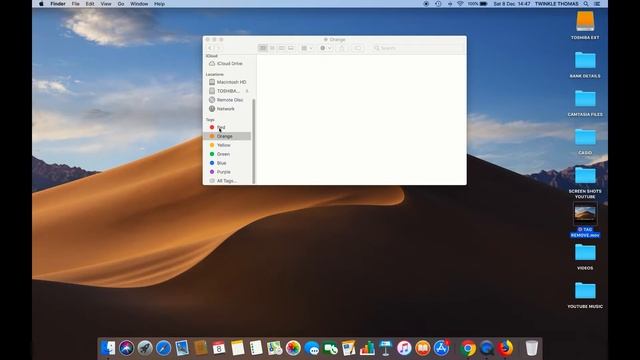Open the View menu
640x360 pixels.
point(106,4)
